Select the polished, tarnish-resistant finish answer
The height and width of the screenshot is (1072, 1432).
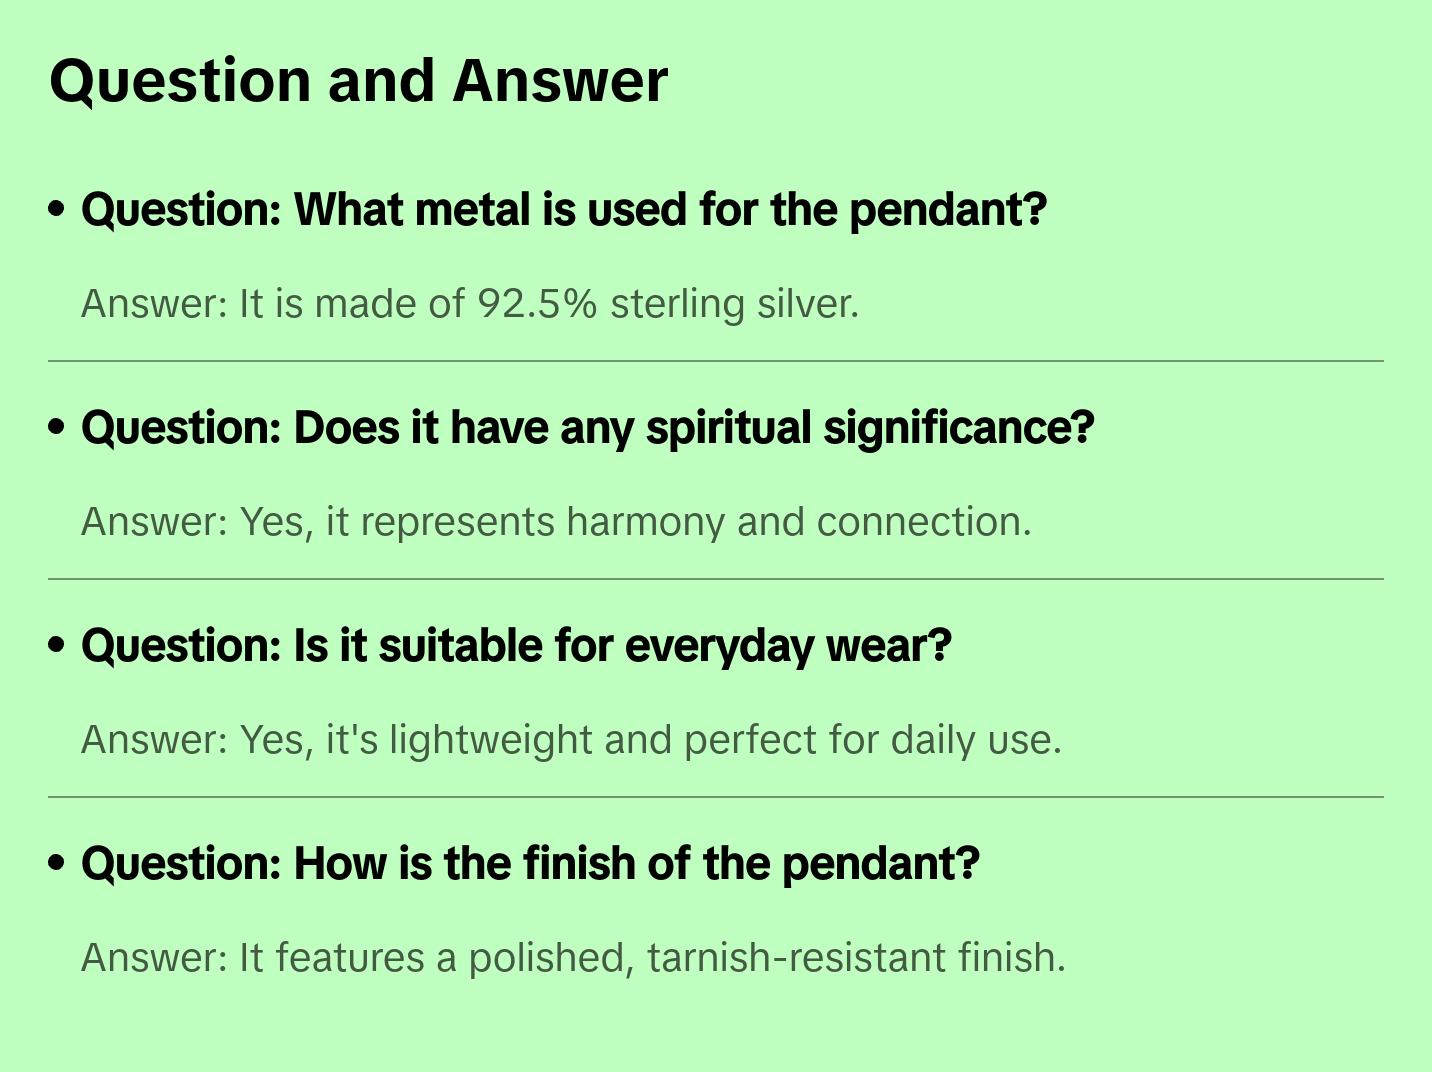pos(573,958)
